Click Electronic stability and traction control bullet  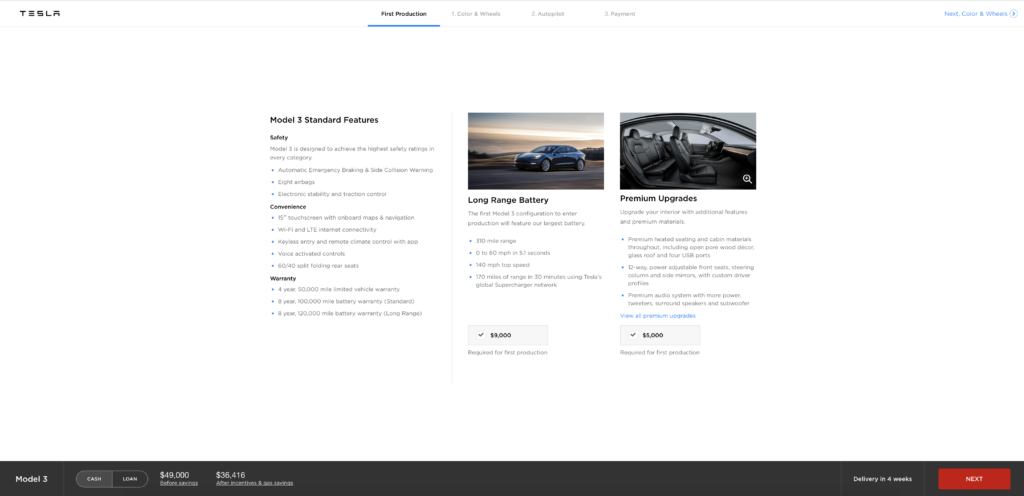point(332,194)
